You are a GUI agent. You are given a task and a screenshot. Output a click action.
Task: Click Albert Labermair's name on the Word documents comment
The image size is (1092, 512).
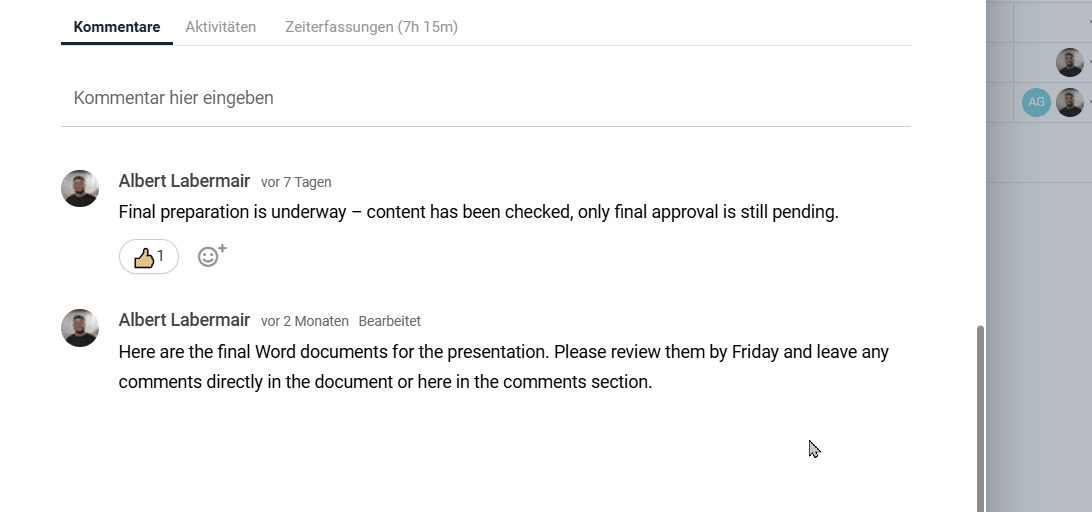(x=184, y=320)
